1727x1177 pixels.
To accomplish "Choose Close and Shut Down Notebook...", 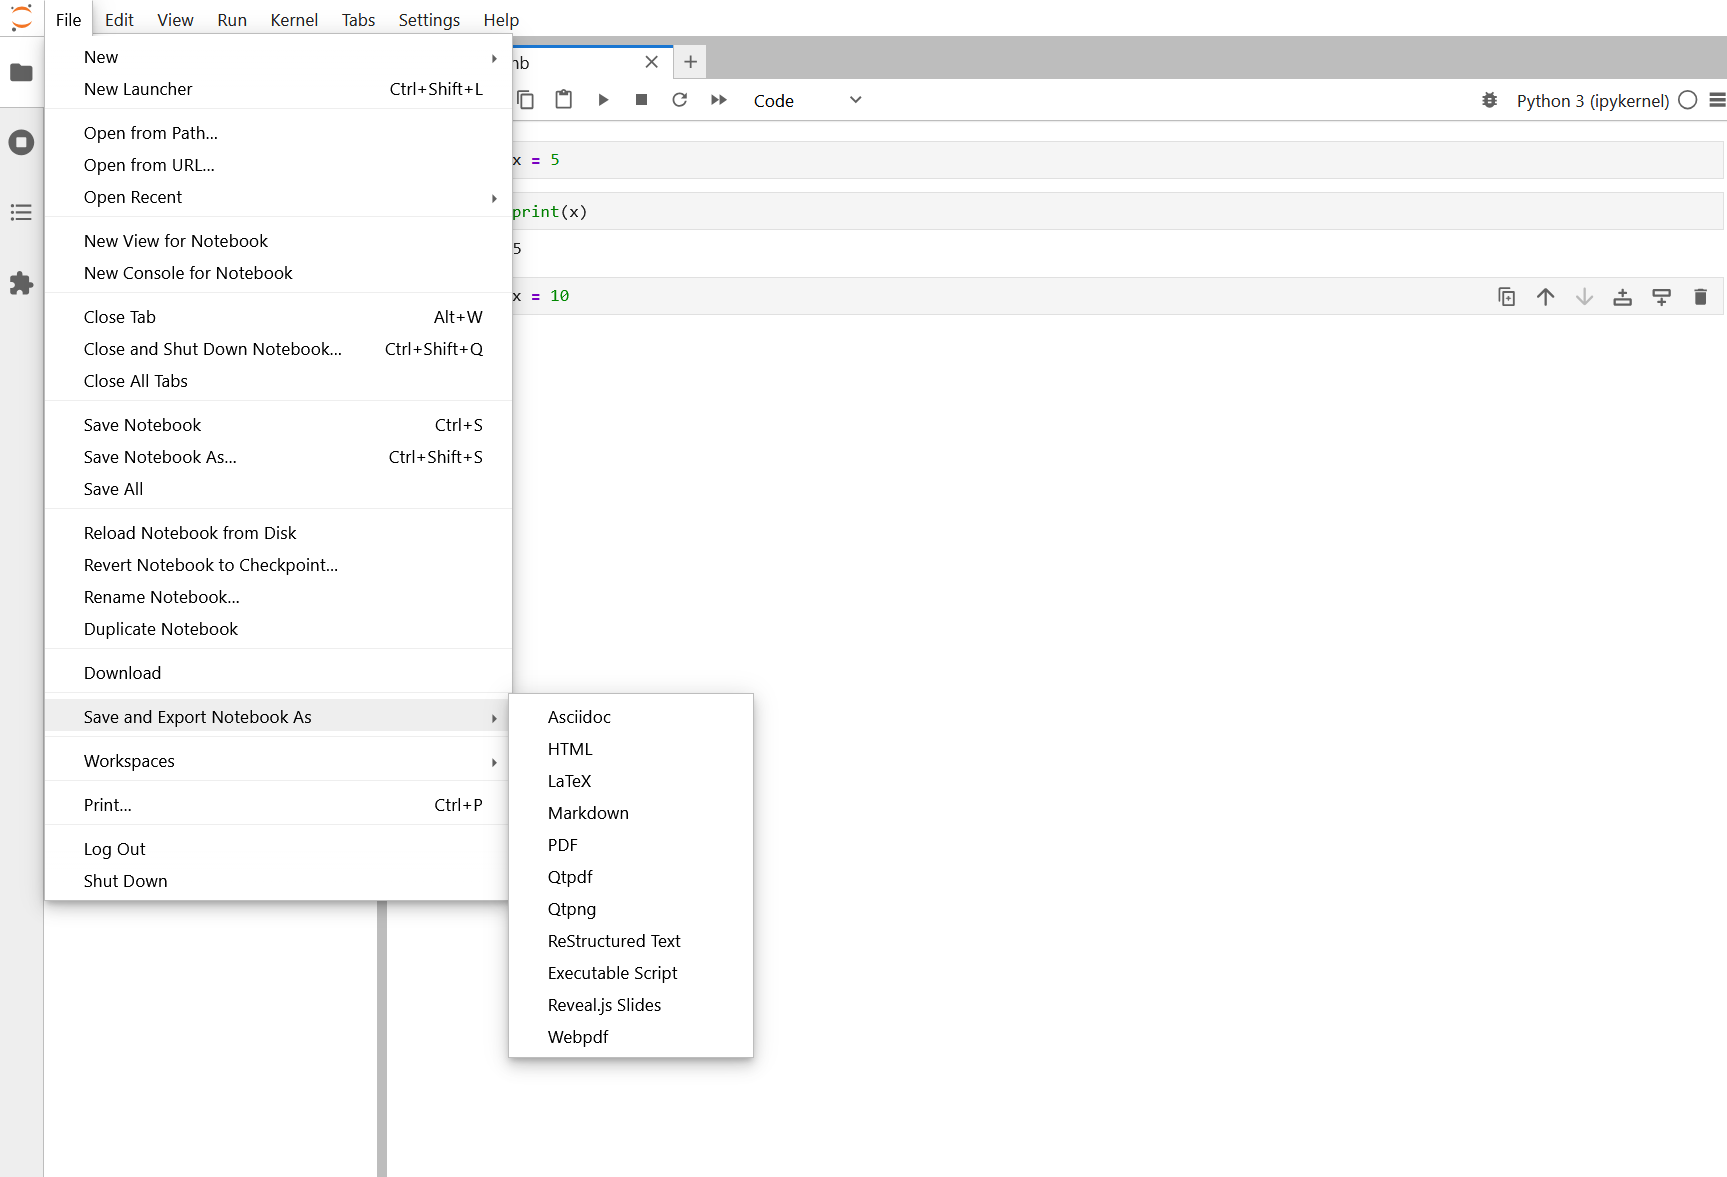I will point(278,349).
